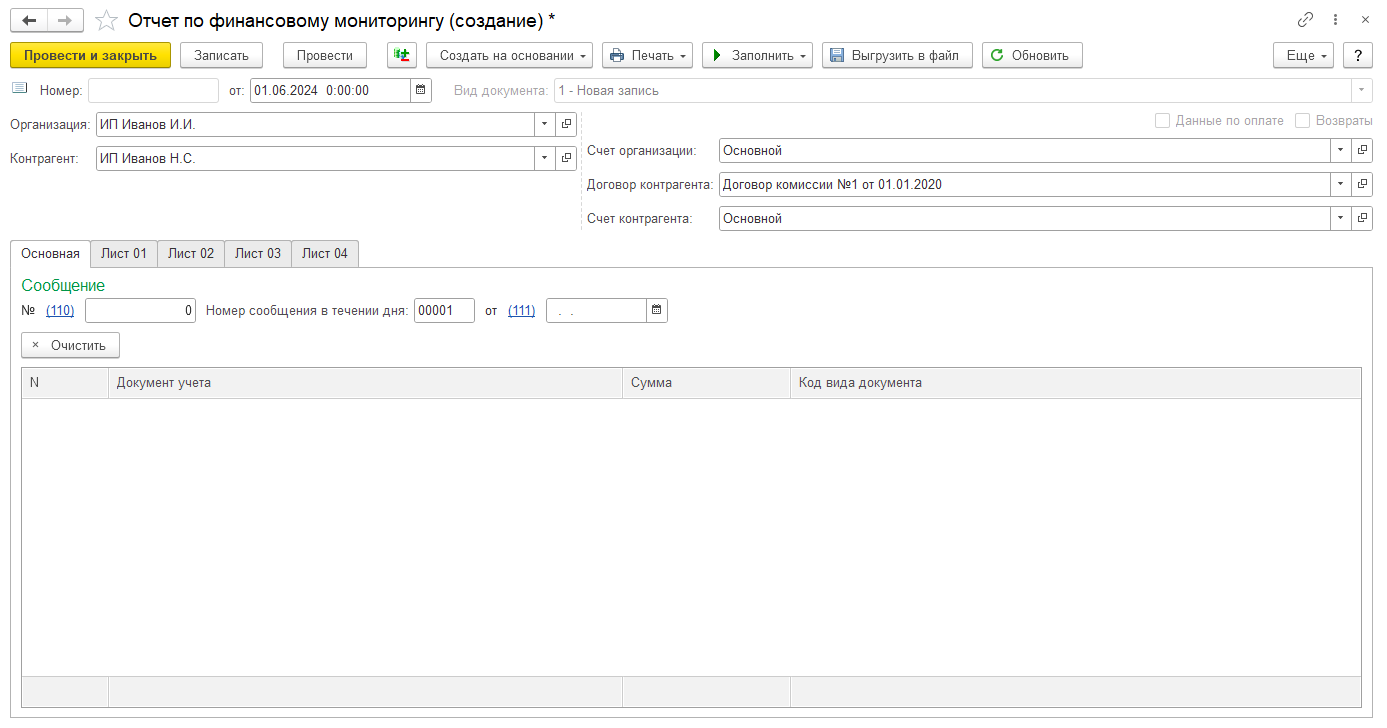Switch to the Лист 04 tab

pyautogui.click(x=325, y=253)
